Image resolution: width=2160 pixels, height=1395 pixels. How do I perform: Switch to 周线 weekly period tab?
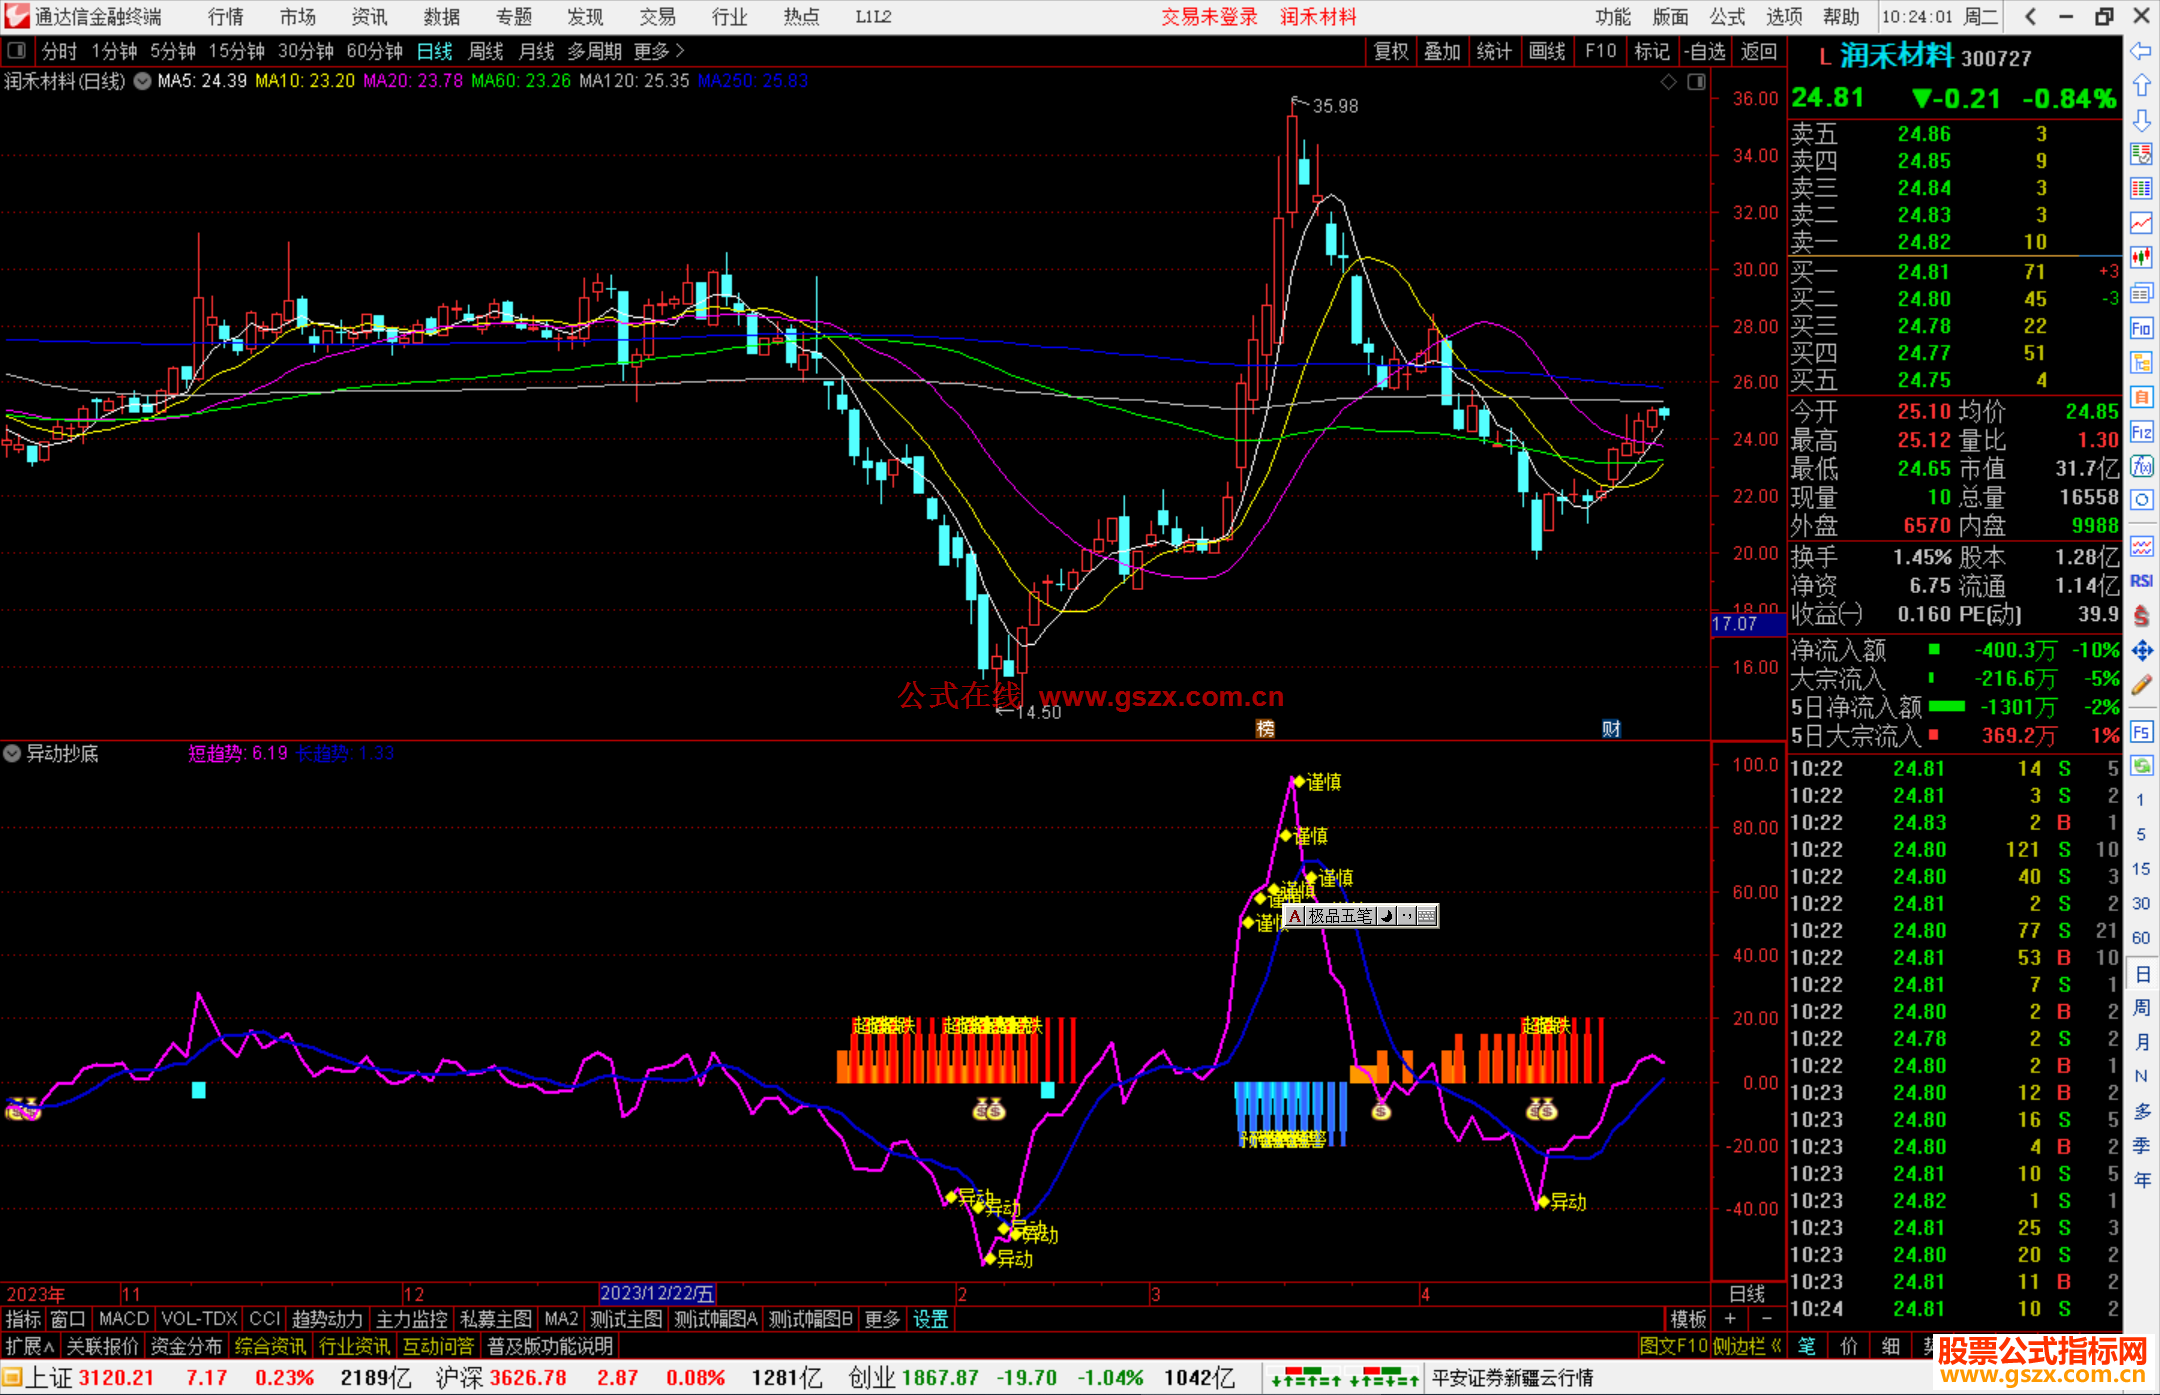(485, 51)
